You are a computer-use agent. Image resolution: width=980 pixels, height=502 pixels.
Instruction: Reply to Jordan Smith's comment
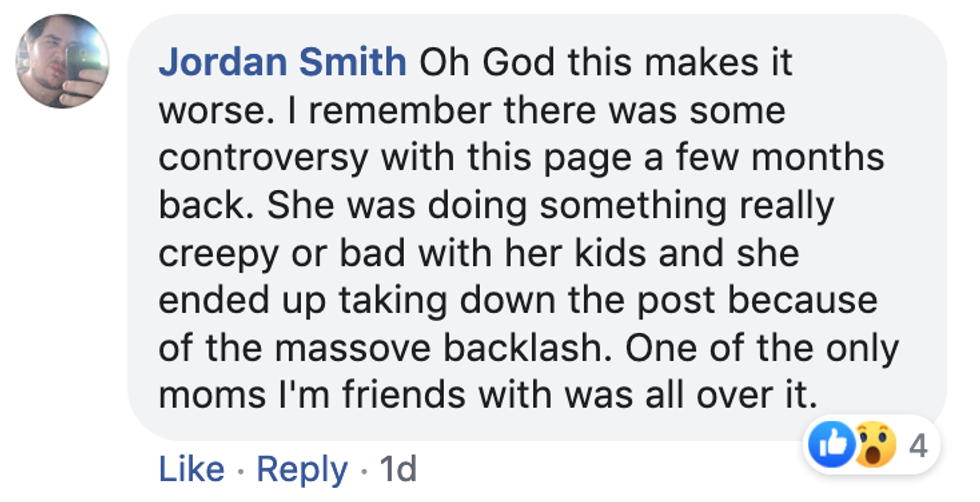tap(302, 468)
